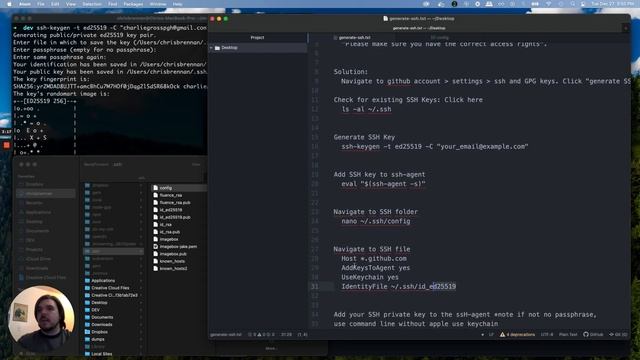Expand the Applications folder chevron in the Finder column
This screenshot has height=360, width=640.
(x=141, y=281)
